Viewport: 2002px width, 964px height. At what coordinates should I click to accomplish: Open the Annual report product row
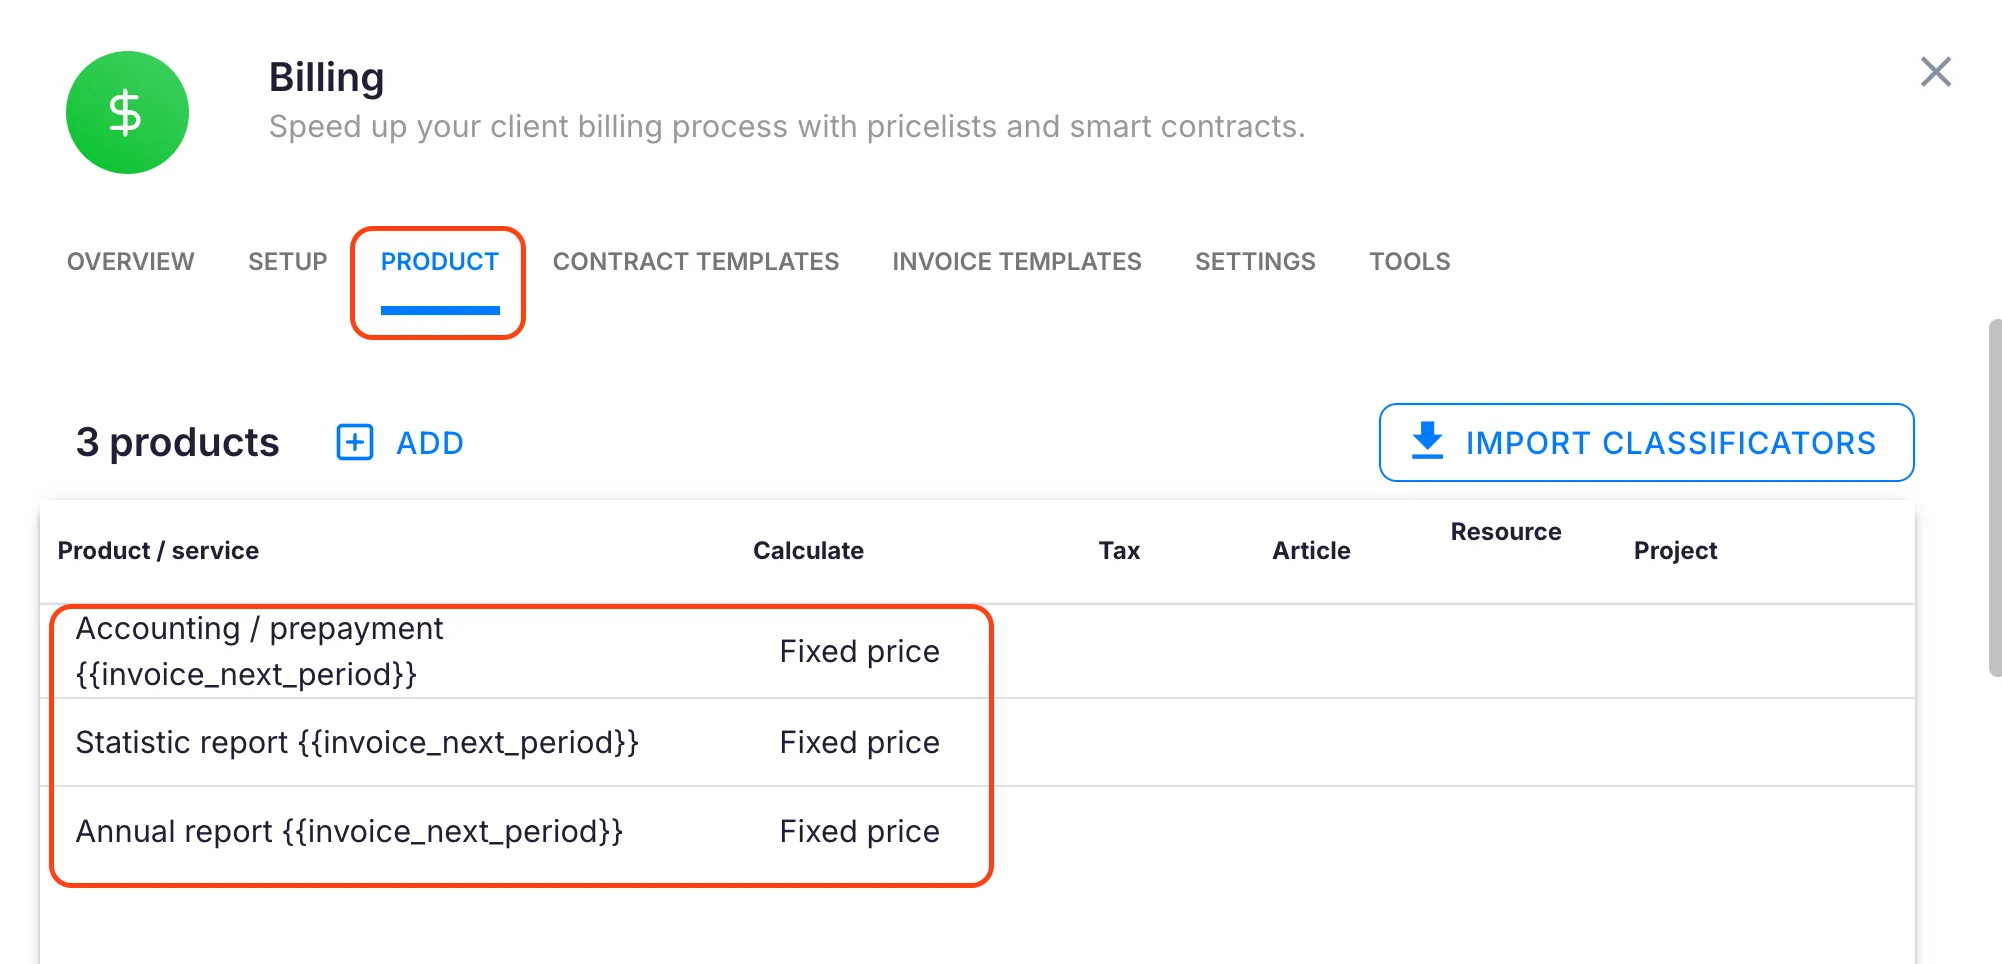coord(349,831)
